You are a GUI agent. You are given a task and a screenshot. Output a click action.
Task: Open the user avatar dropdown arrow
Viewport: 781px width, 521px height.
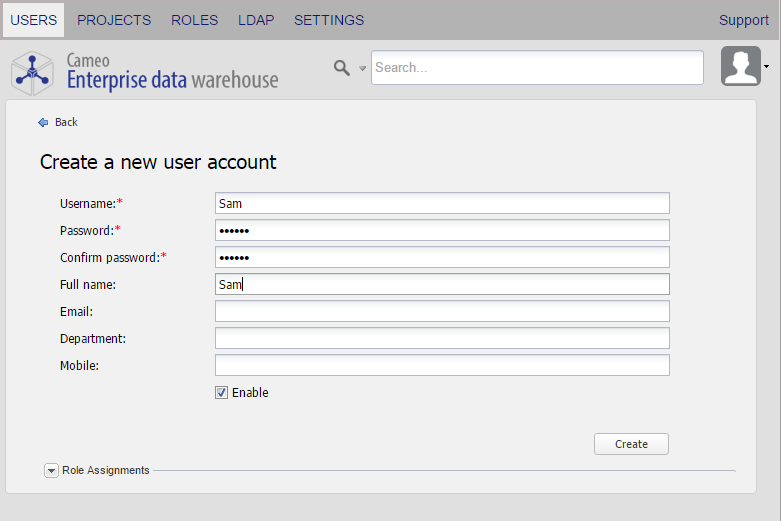coord(767,67)
